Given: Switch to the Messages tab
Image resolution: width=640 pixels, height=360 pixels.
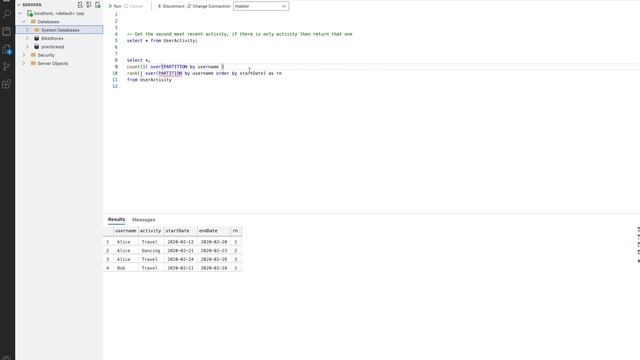Looking at the screenshot, I should pos(144,220).
